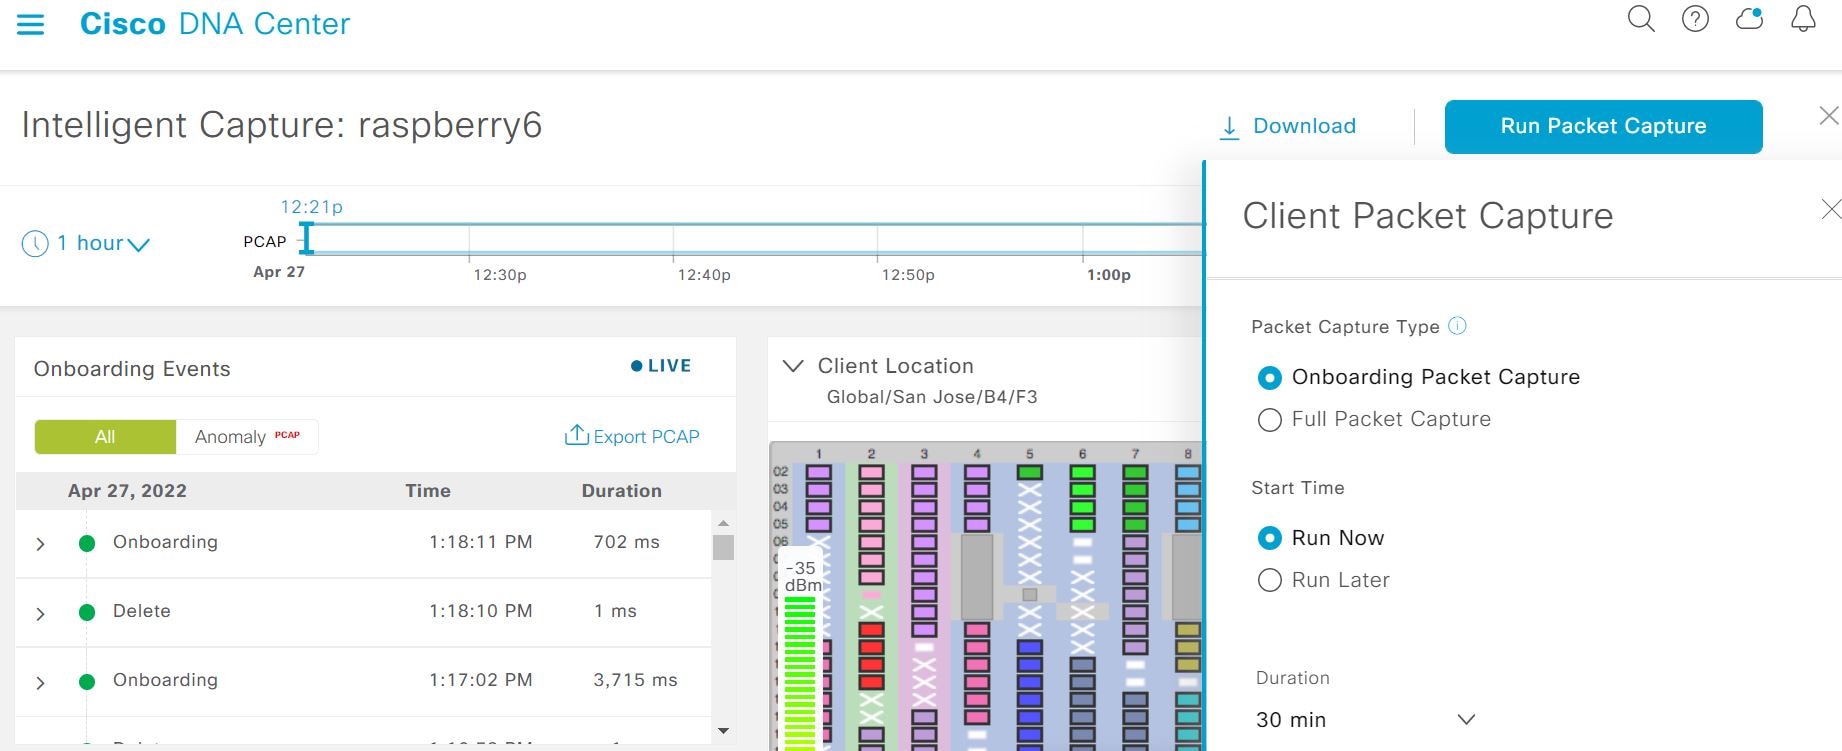1842x751 pixels.
Task: Click the 12:21p PCAP timeline marker
Action: 307,238
